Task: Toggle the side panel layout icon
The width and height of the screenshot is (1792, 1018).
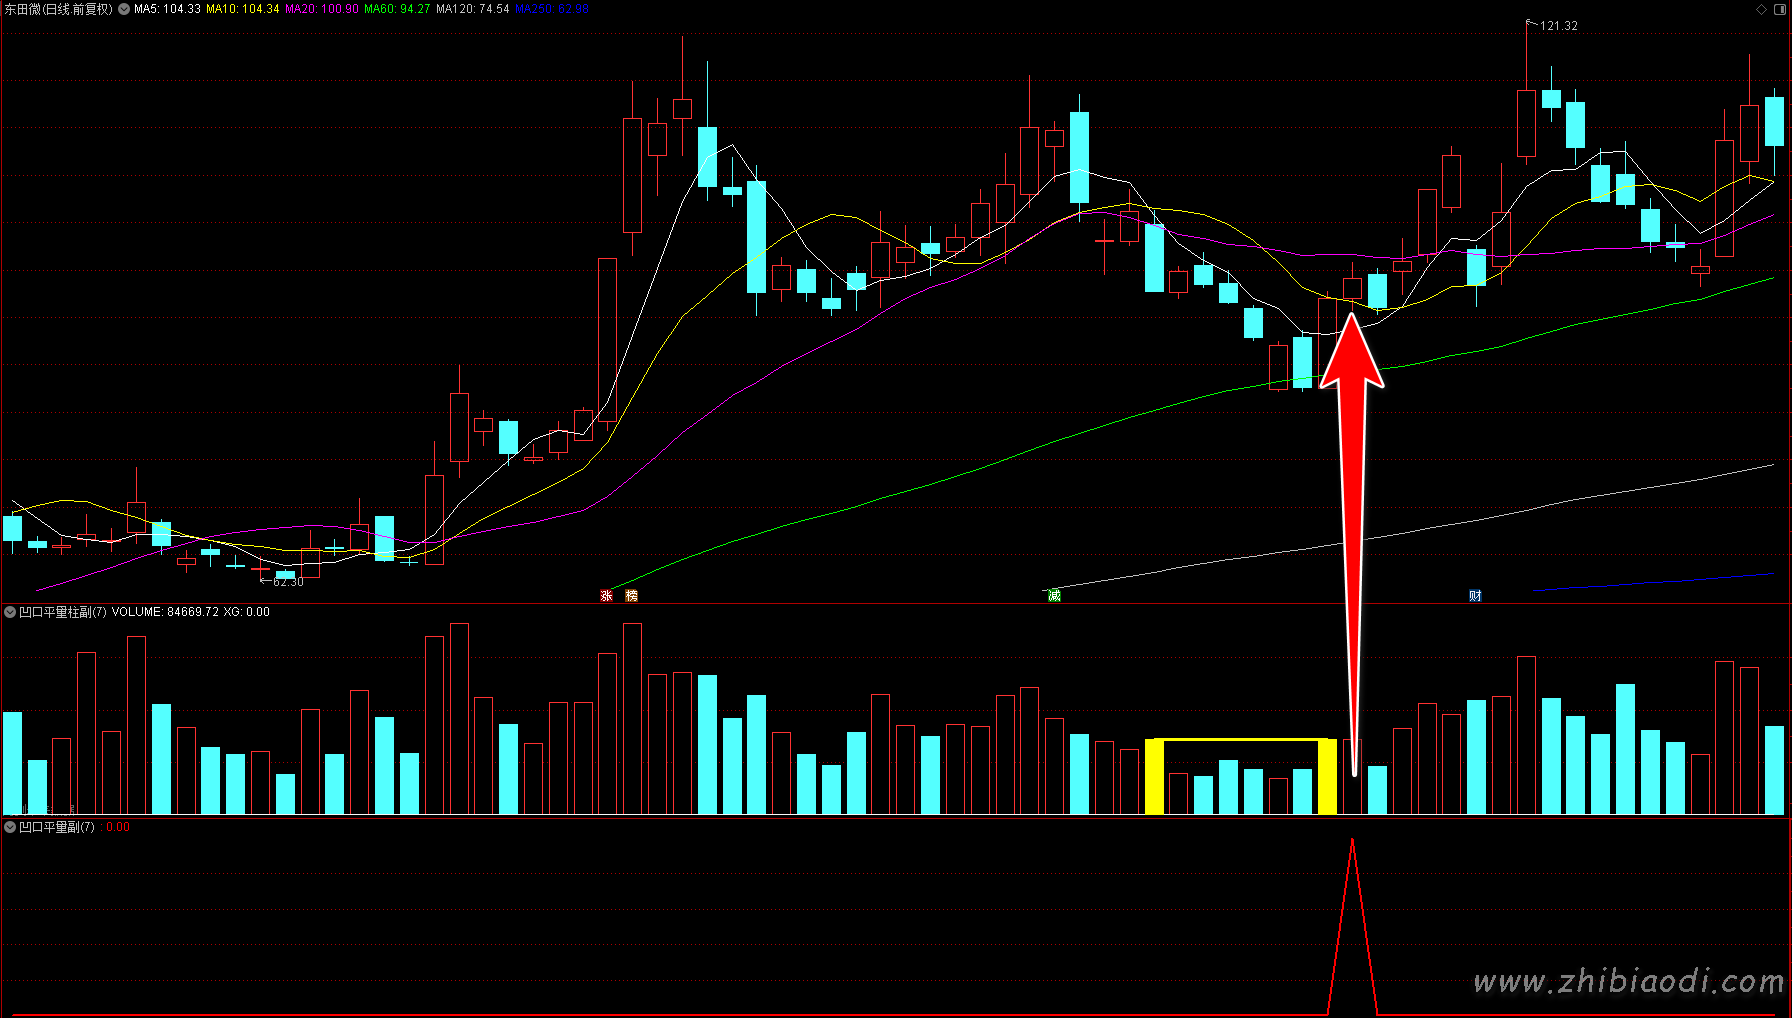Action: (1780, 9)
